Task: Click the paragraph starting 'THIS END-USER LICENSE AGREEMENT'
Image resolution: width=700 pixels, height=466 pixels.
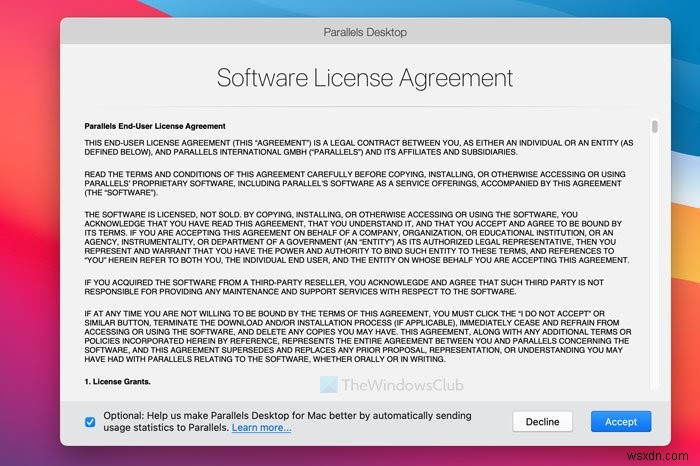Action: coord(359,147)
